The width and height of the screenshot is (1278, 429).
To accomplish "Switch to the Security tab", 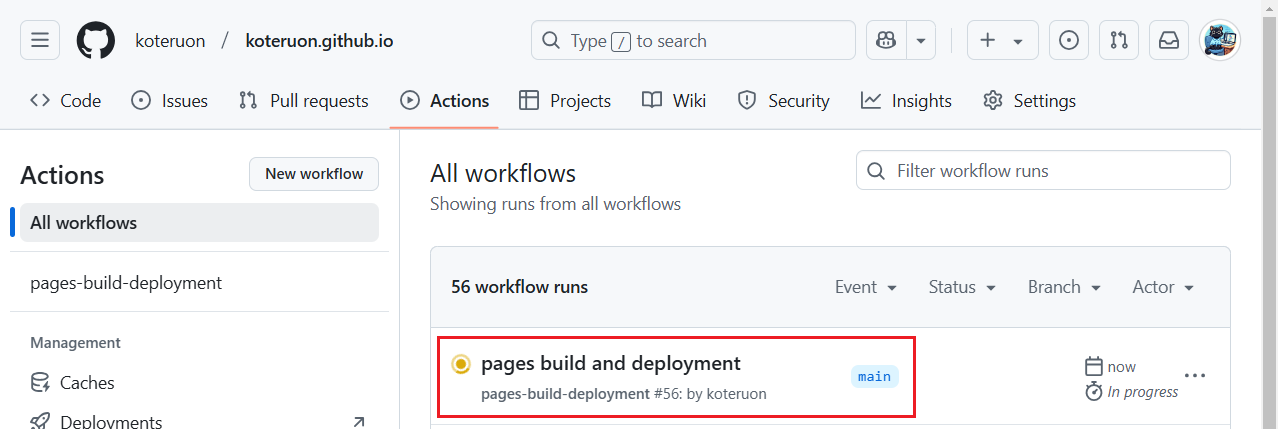I will tap(784, 100).
